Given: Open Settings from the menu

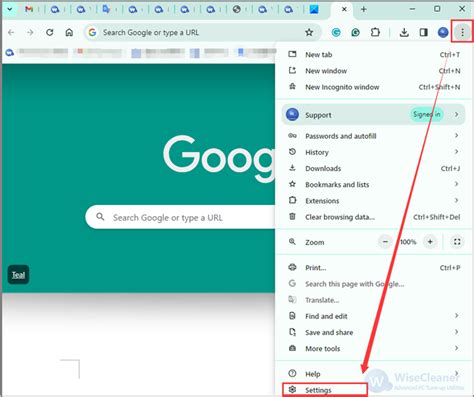Looking at the screenshot, I should tap(325, 390).
